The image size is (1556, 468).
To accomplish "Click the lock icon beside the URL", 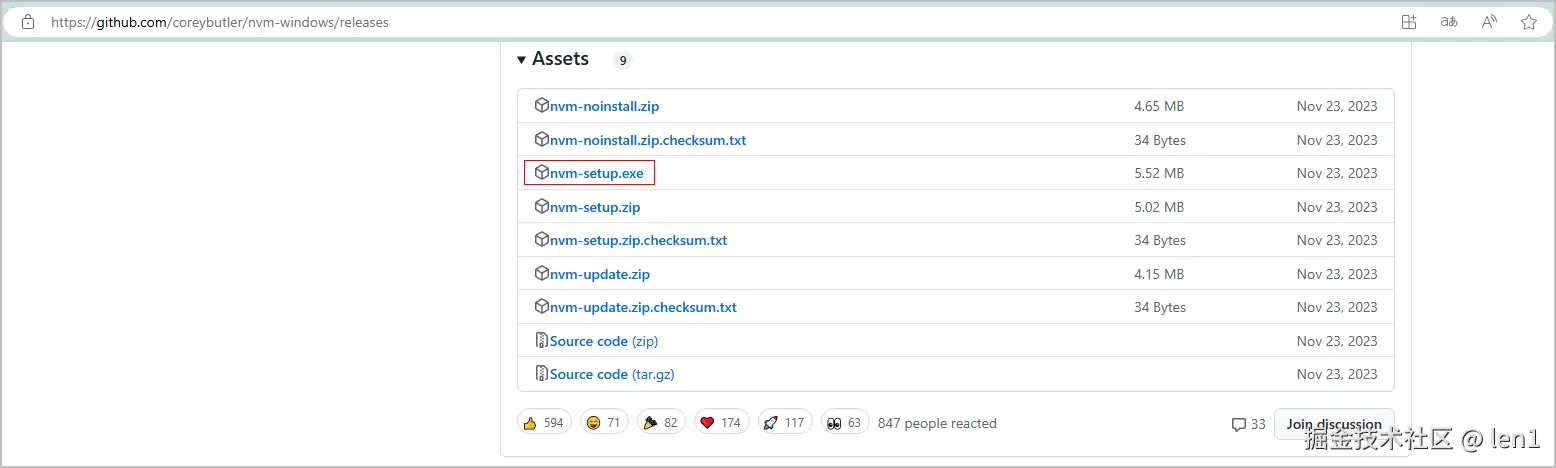I will point(28,22).
